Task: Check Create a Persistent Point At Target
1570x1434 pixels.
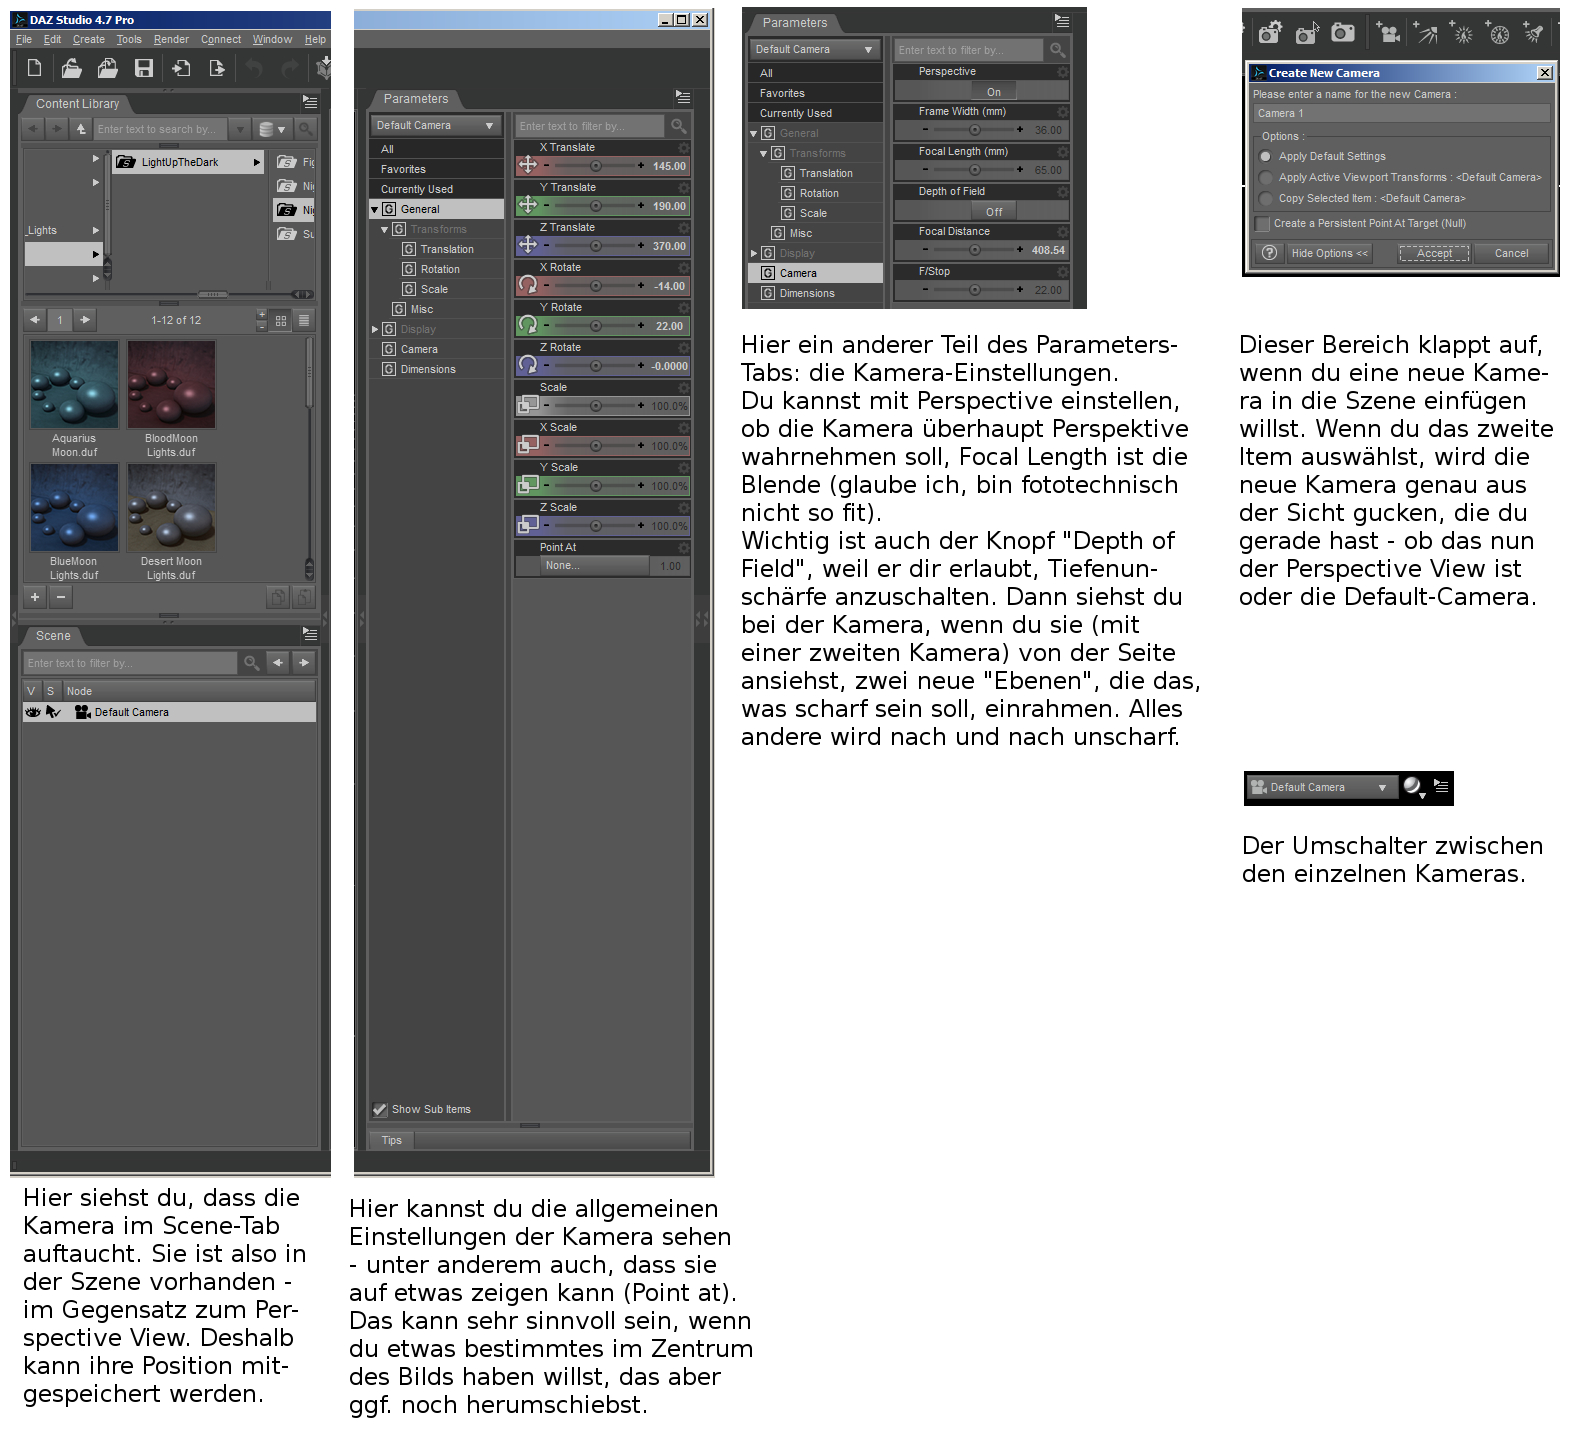Action: point(1262,224)
